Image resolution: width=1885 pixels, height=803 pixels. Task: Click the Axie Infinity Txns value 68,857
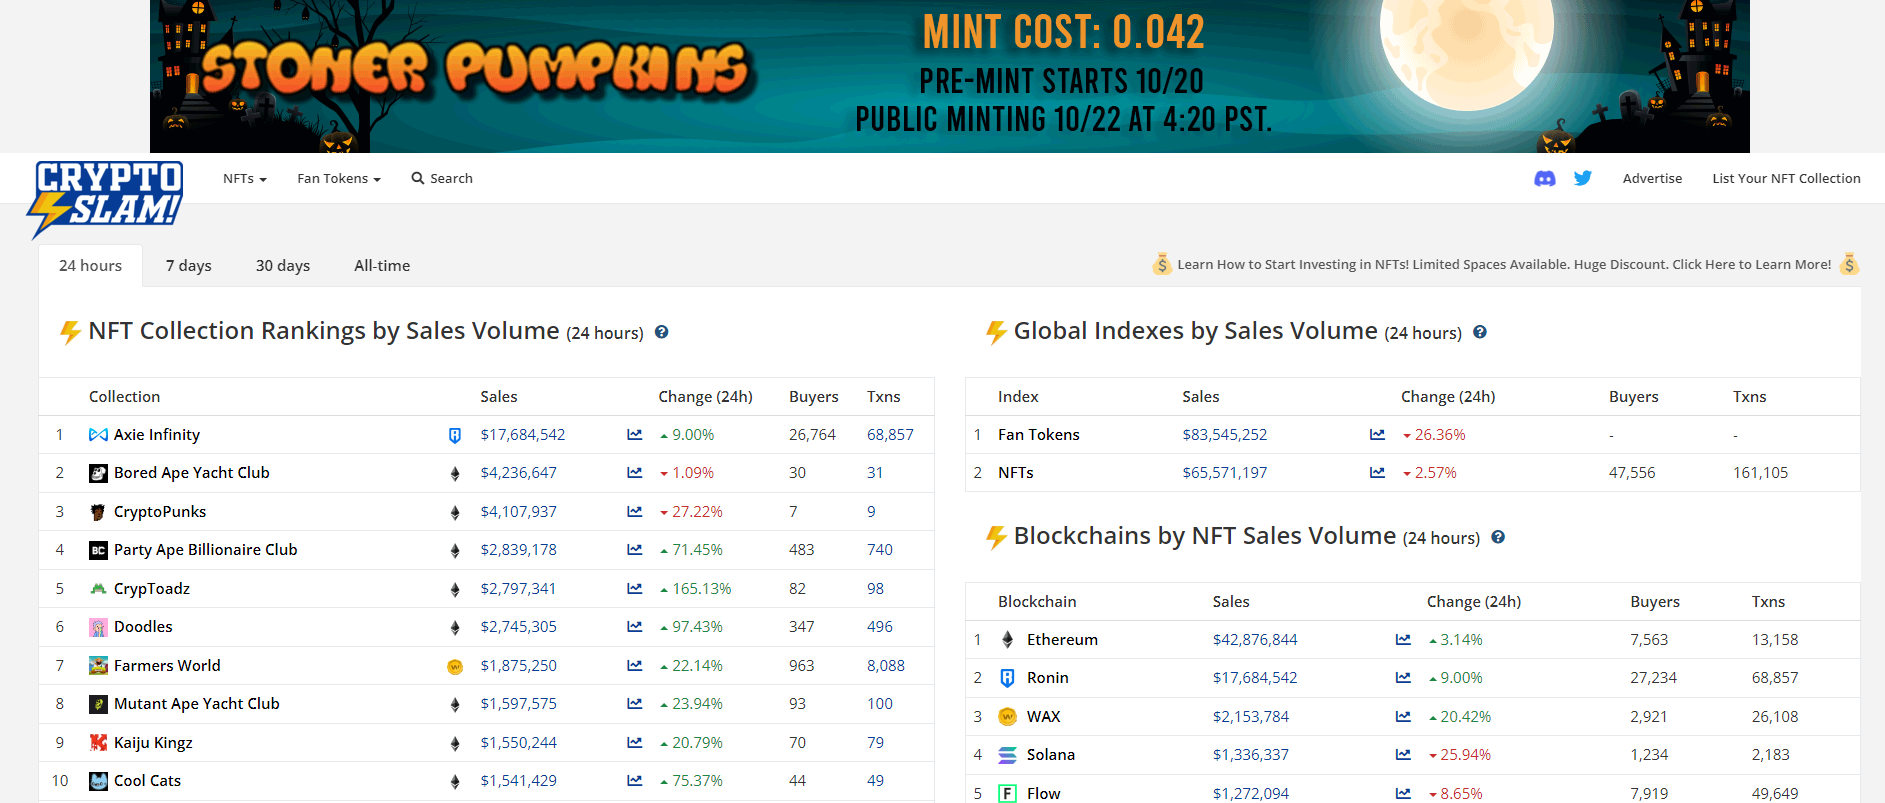[890, 435]
